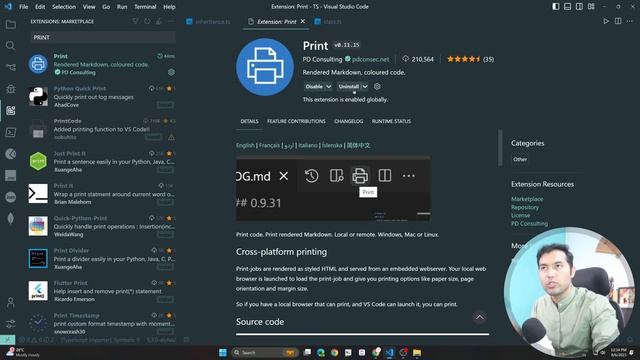Open the Help menu

(169, 7)
